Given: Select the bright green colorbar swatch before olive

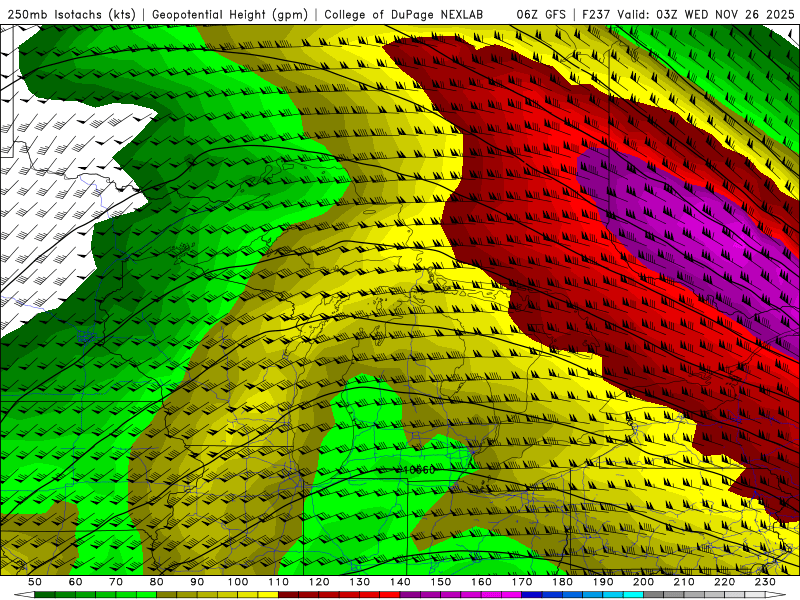Looking at the screenshot, I should coord(146,594).
